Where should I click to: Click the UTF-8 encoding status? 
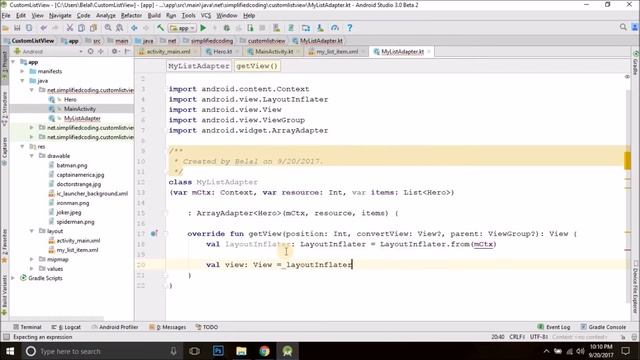point(539,337)
